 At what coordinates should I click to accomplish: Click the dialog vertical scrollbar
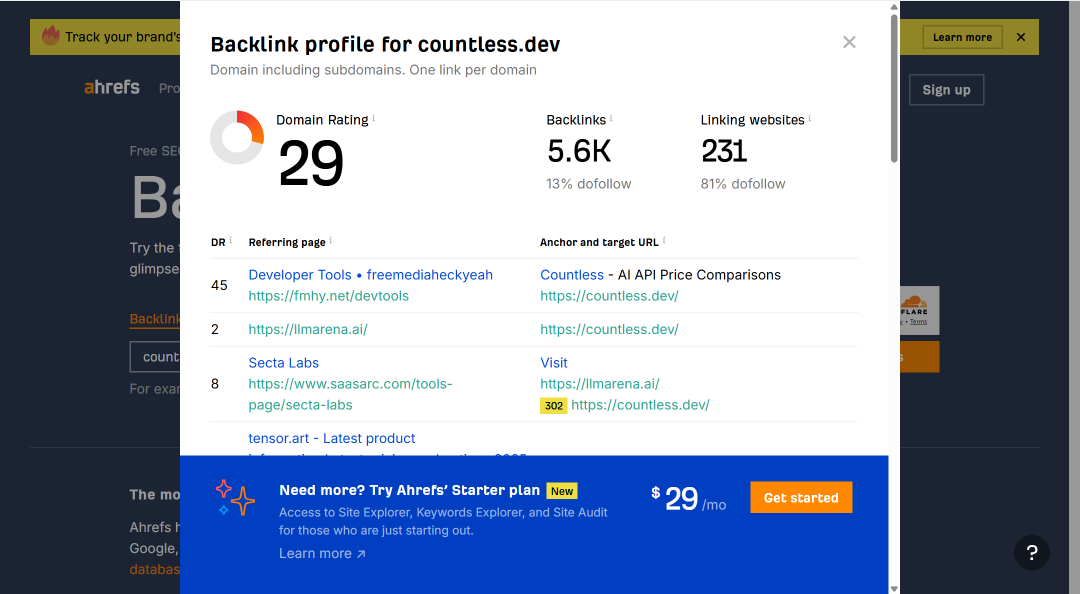point(894,88)
